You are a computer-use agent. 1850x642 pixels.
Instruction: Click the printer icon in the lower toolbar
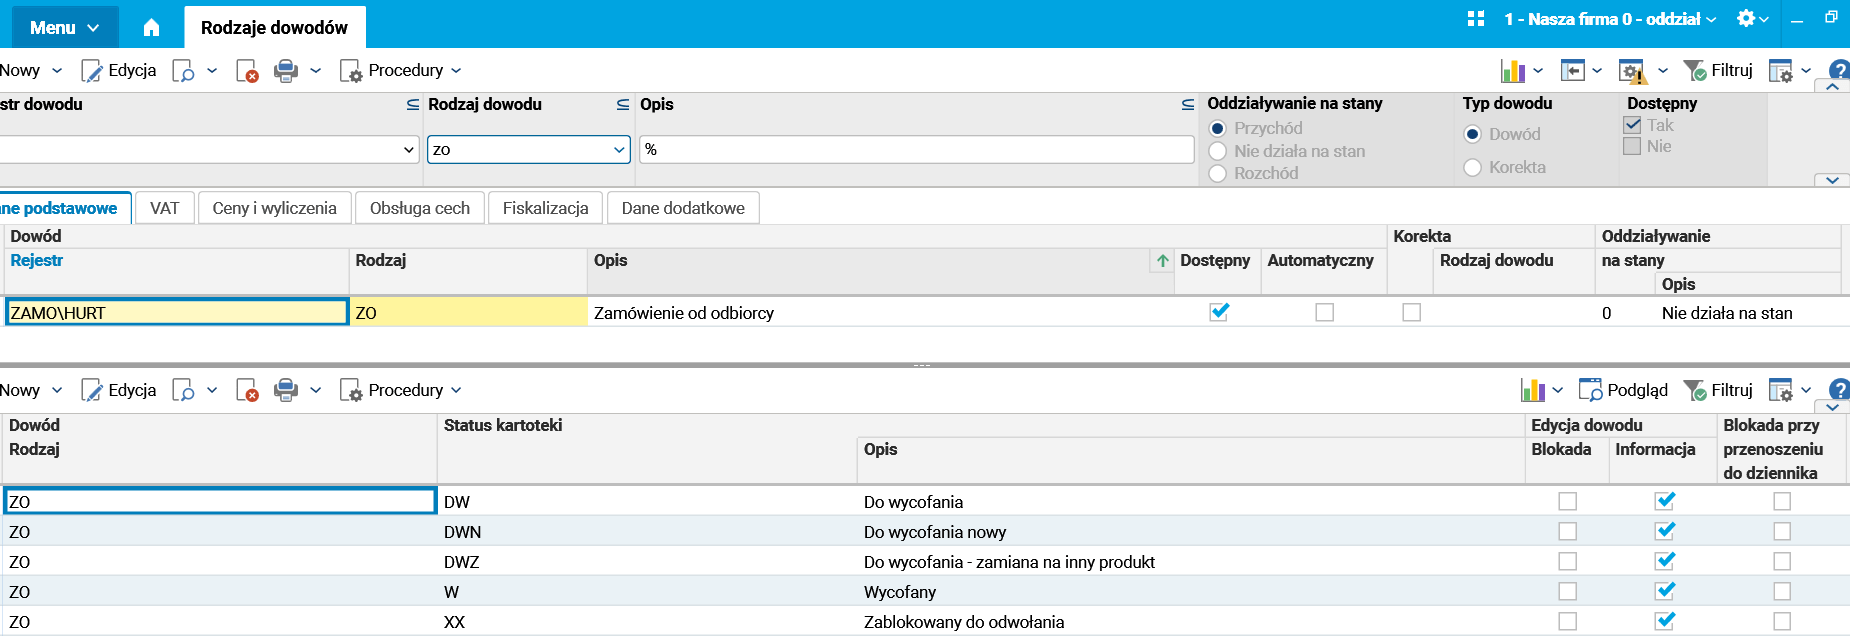coord(286,390)
